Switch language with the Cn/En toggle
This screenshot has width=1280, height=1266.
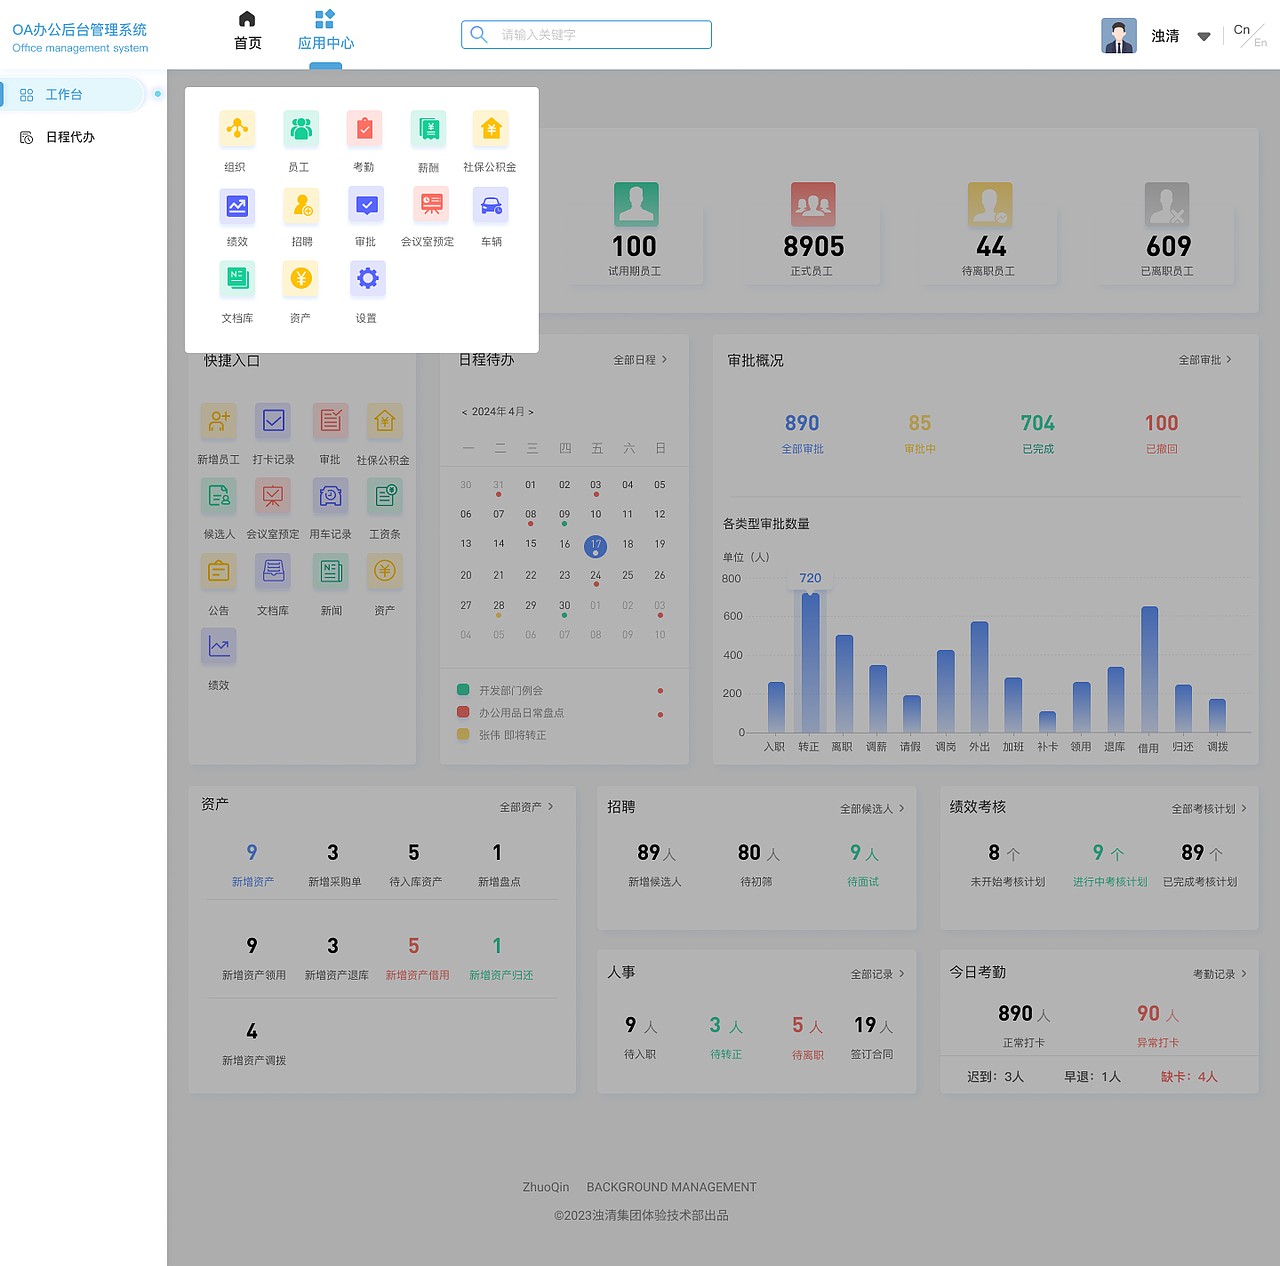1250,36
